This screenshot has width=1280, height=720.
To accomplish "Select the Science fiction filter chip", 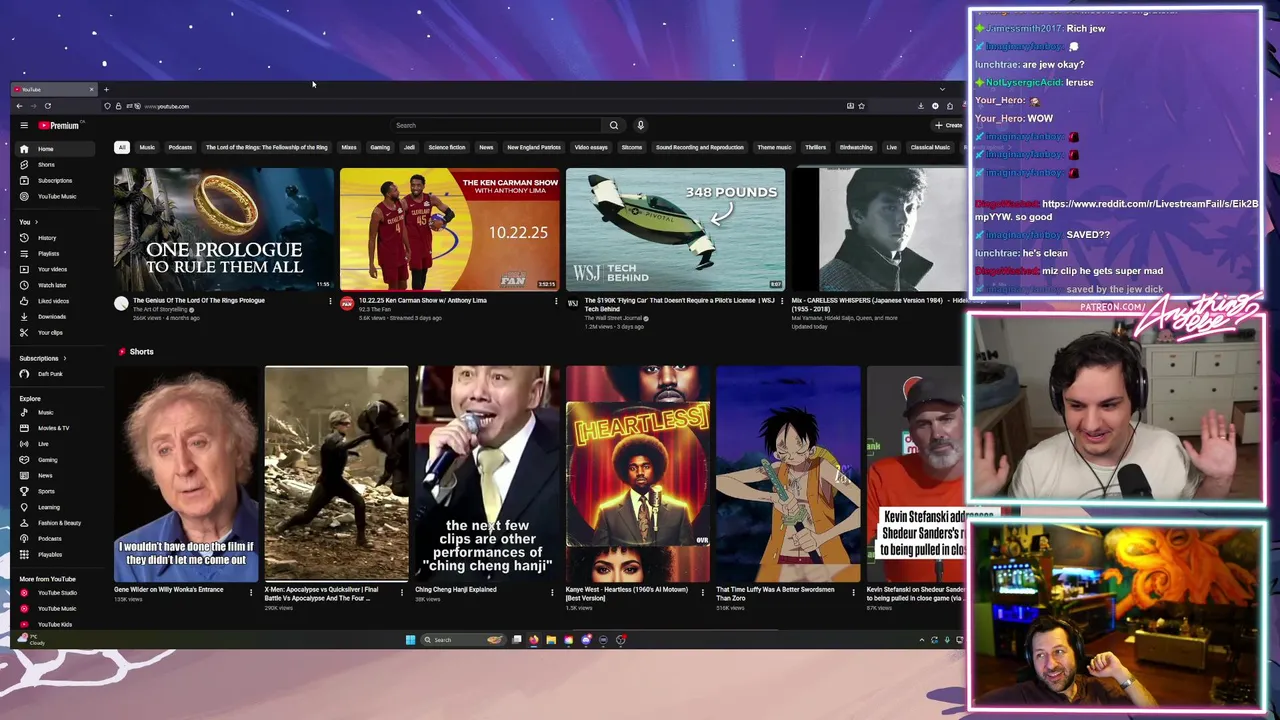I will (x=447, y=147).
